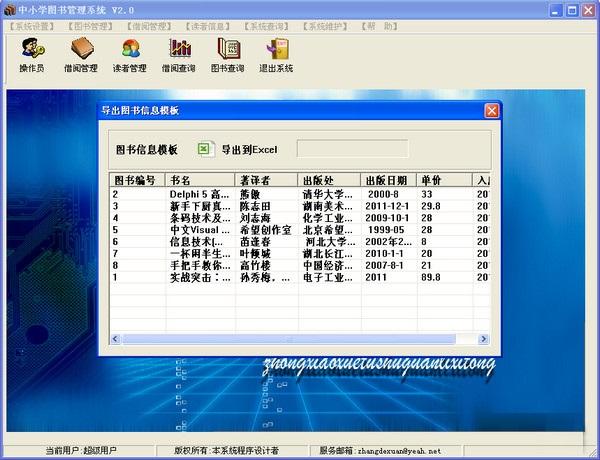Viewport: 600px width, 460px height.
Task: Select row with book Delphi 5 高...
Action: 300,194
